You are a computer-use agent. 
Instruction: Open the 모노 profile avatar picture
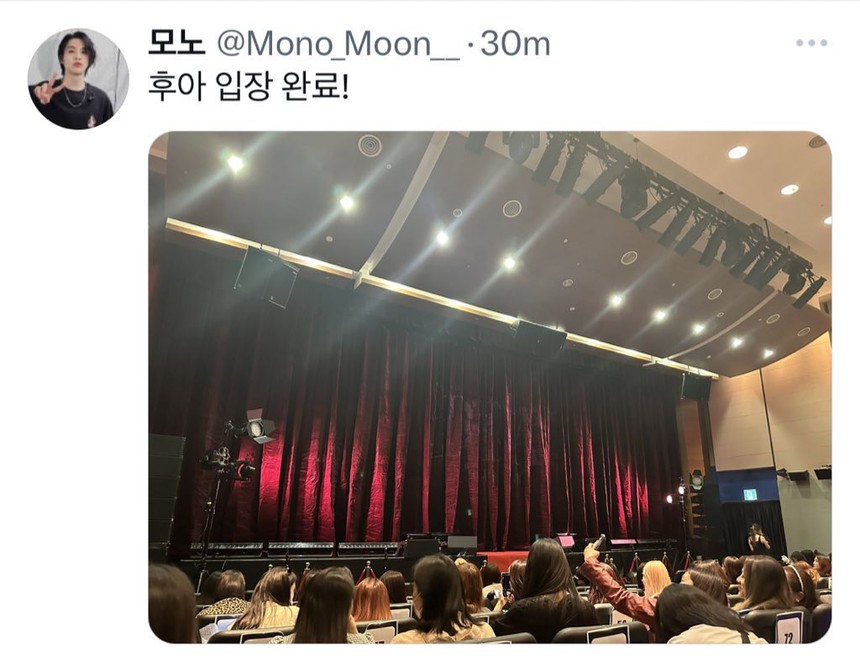[78, 79]
